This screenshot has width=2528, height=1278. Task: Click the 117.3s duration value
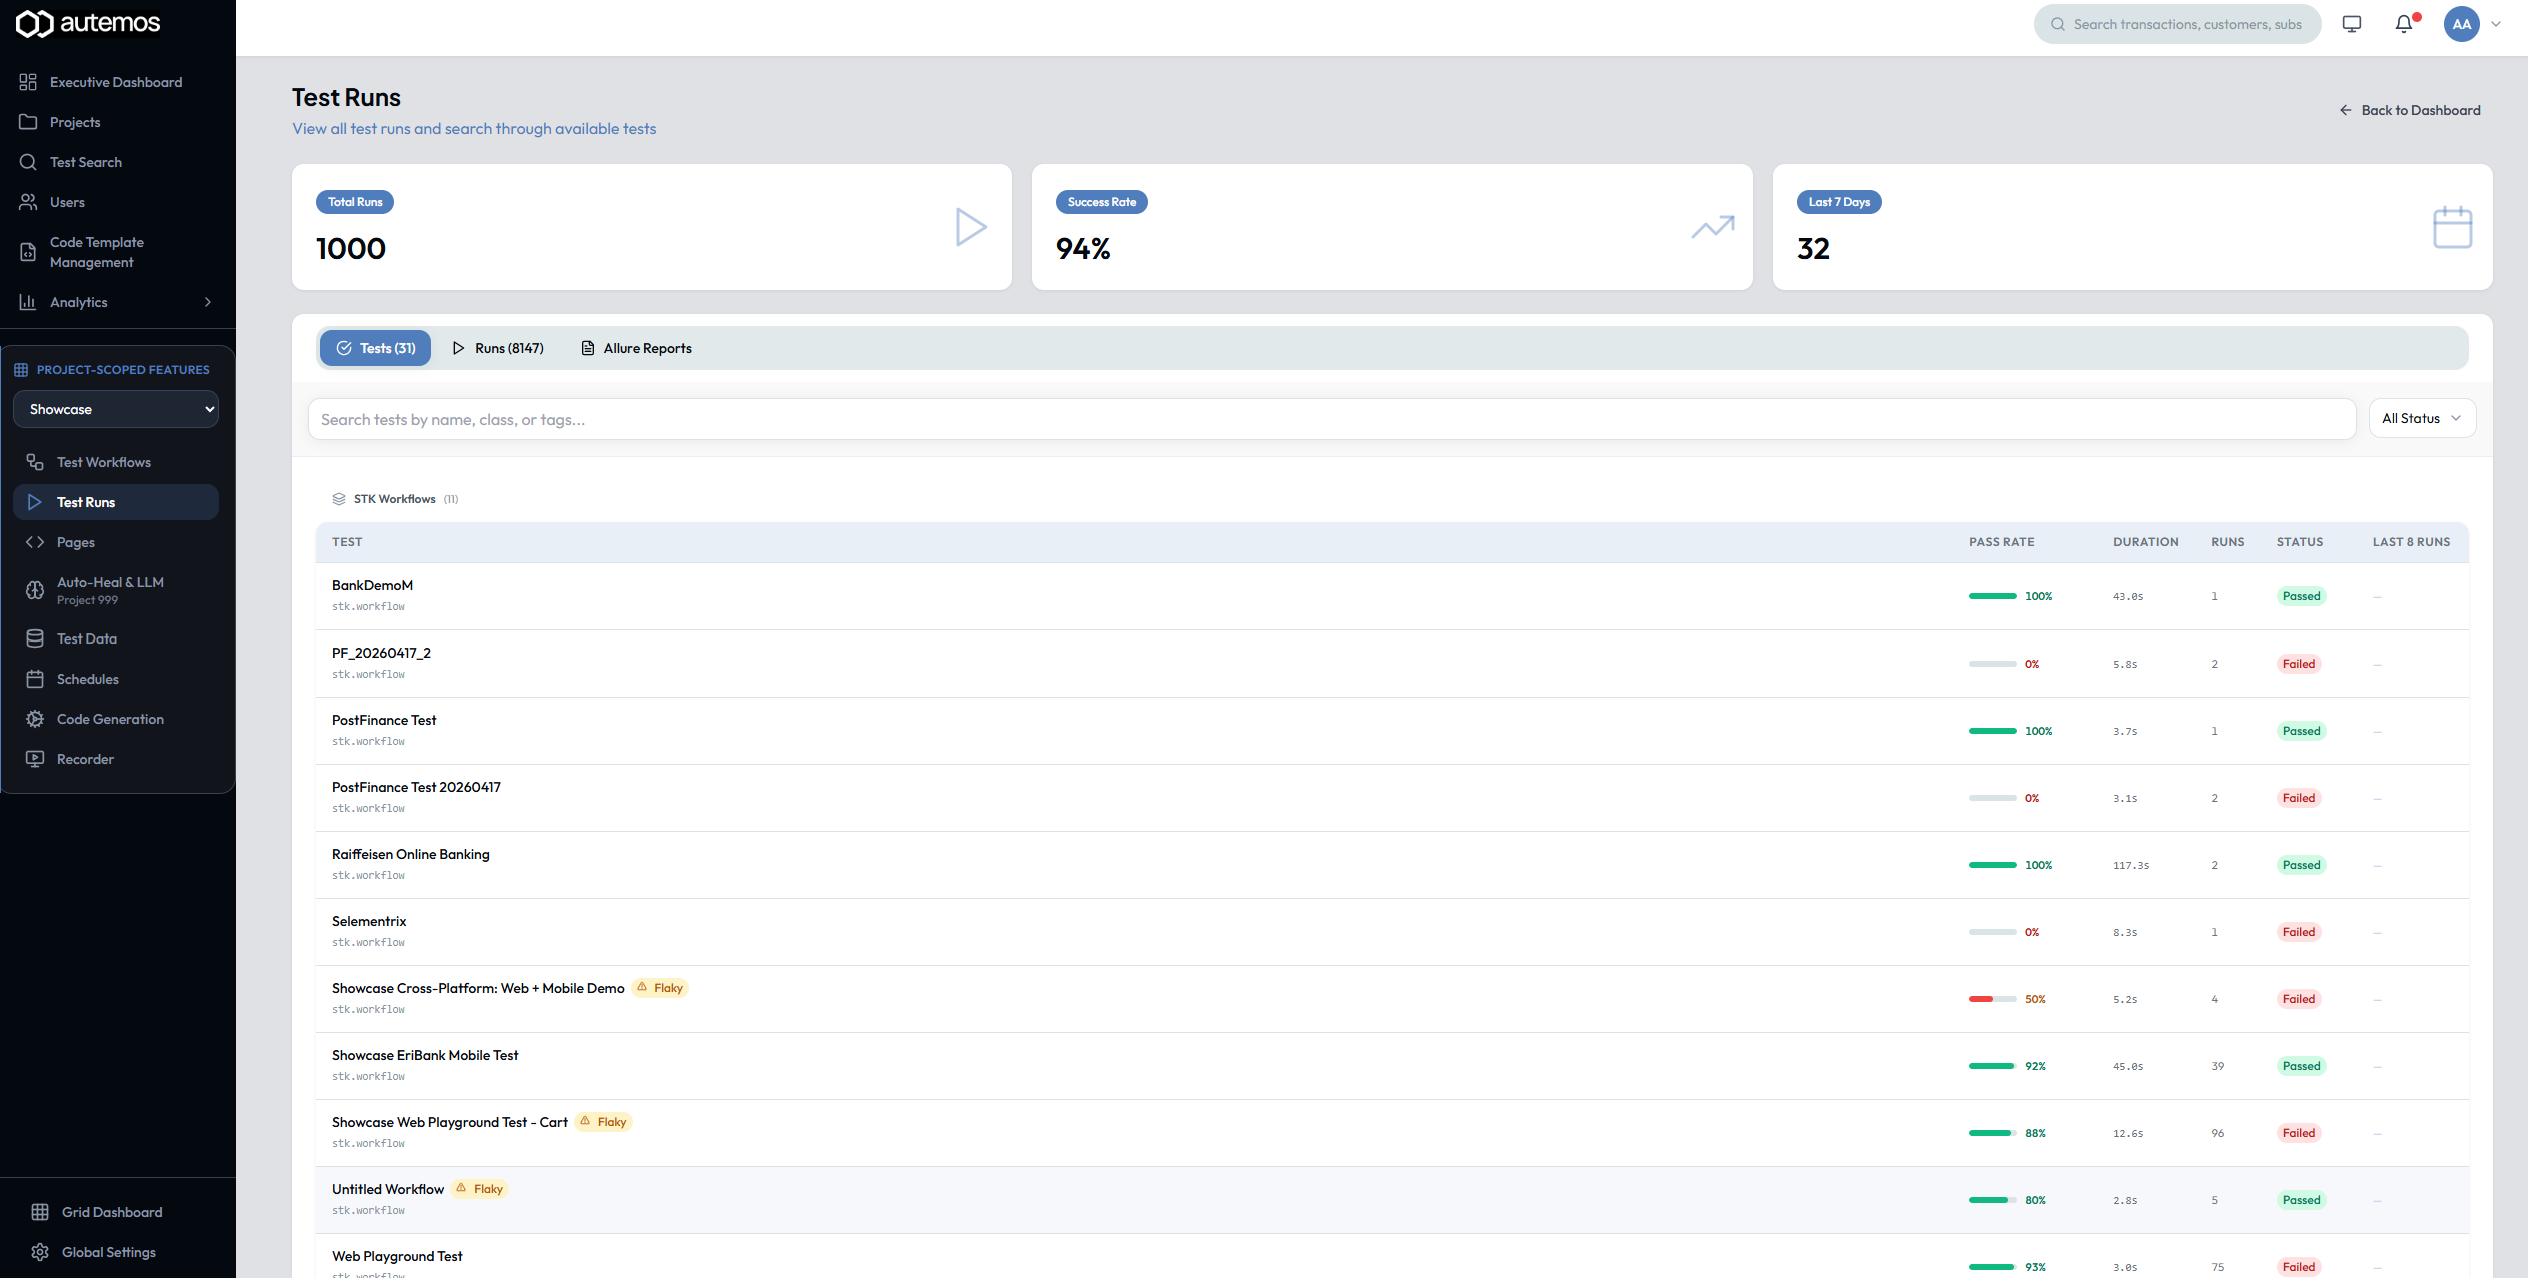(x=2130, y=865)
